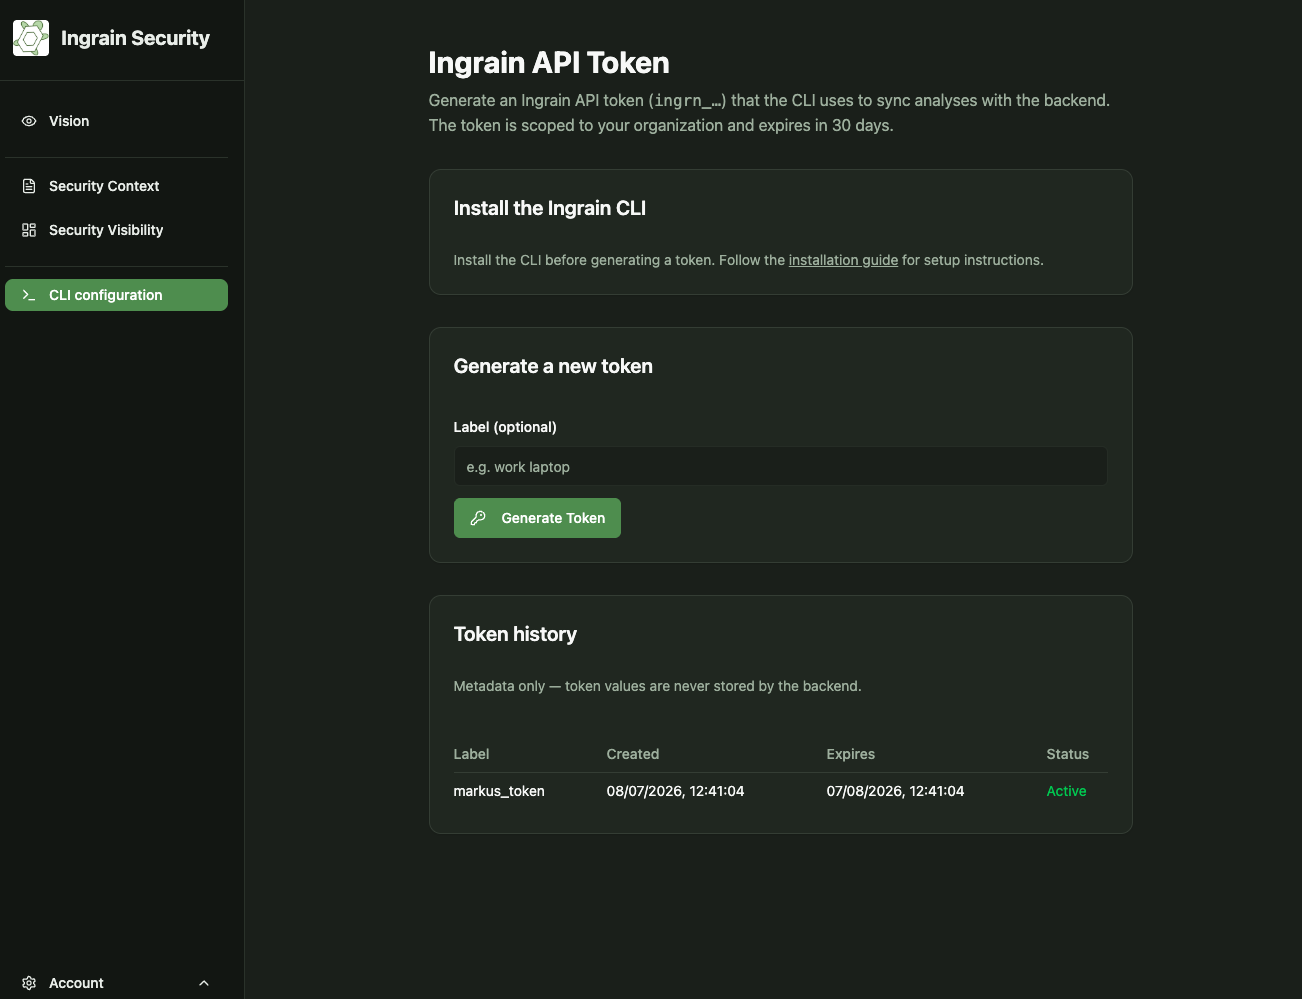Open the installation guide link
The image size is (1302, 999).
843,260
